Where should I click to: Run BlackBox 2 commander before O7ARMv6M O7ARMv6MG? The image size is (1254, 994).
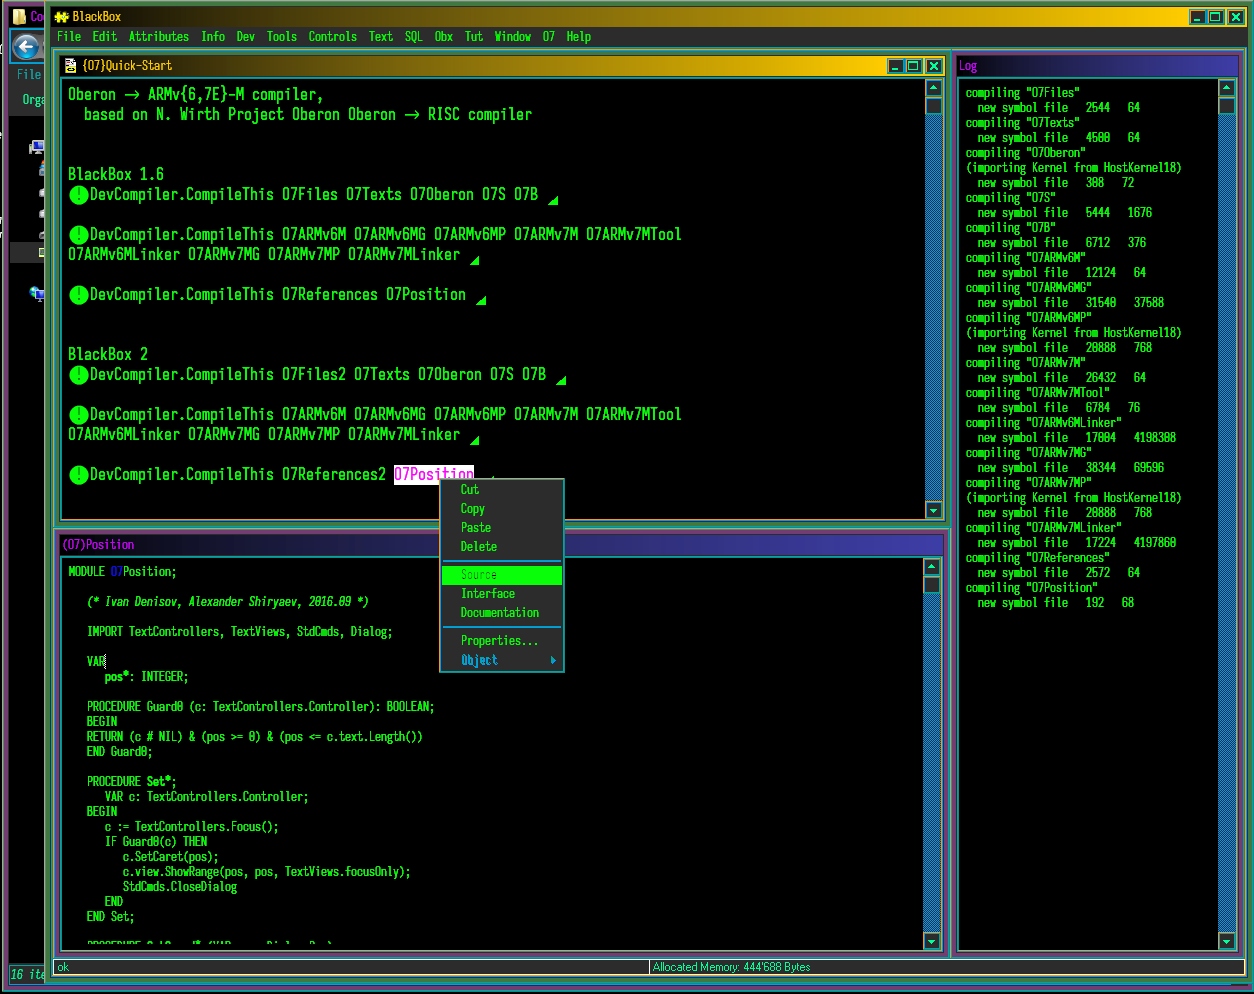tap(78, 415)
